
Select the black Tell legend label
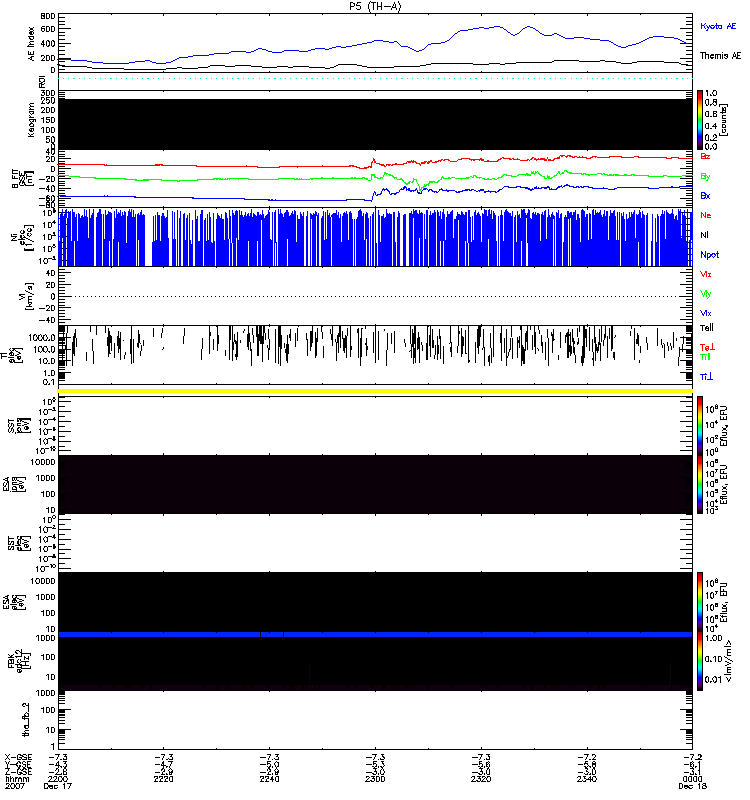tap(707, 328)
